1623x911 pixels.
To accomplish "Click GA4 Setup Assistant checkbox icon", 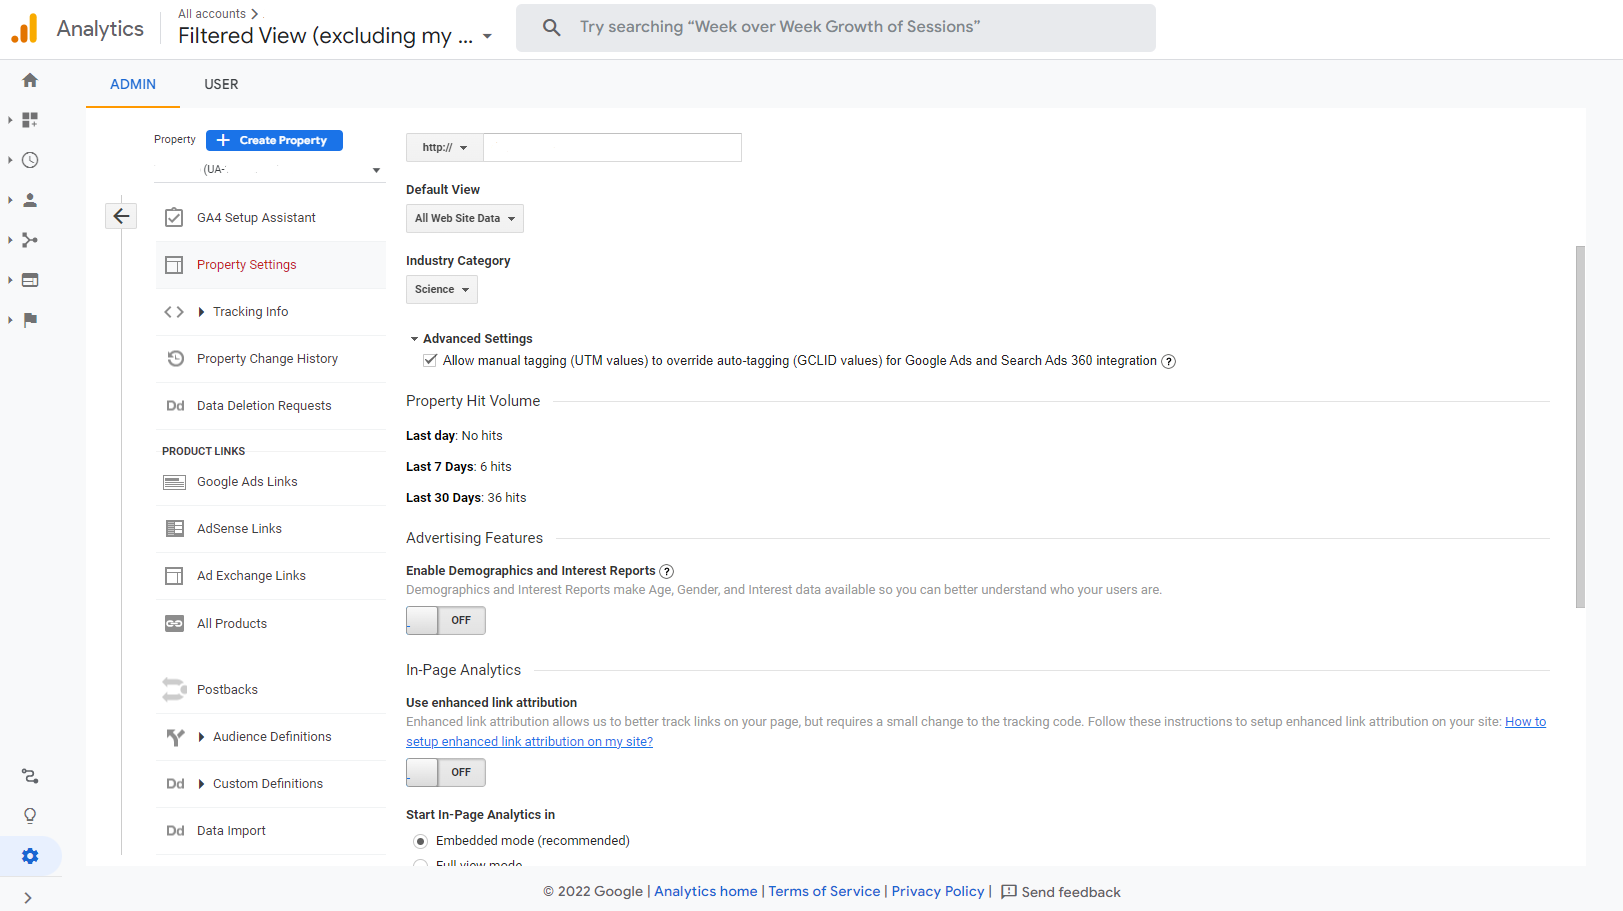I will (174, 217).
